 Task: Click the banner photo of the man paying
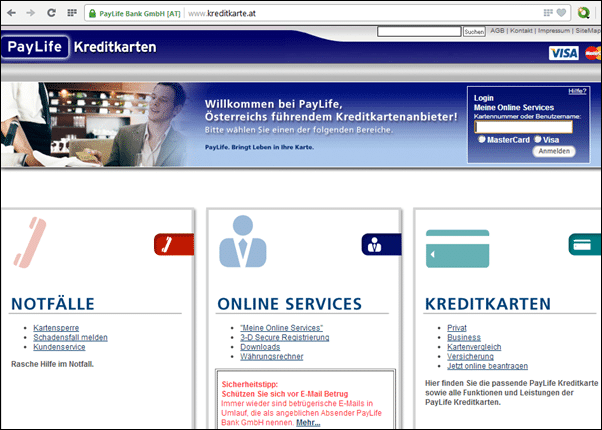point(96,124)
